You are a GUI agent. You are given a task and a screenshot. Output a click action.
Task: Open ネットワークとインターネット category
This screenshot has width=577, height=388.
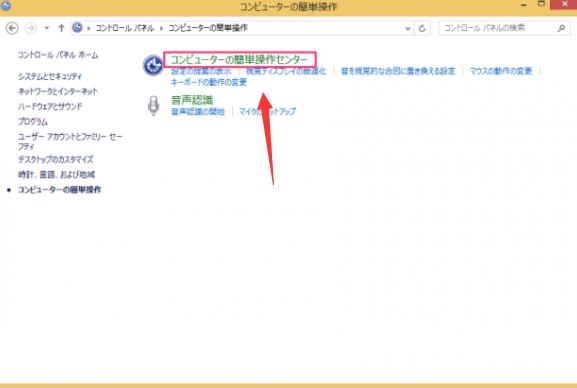[58, 91]
